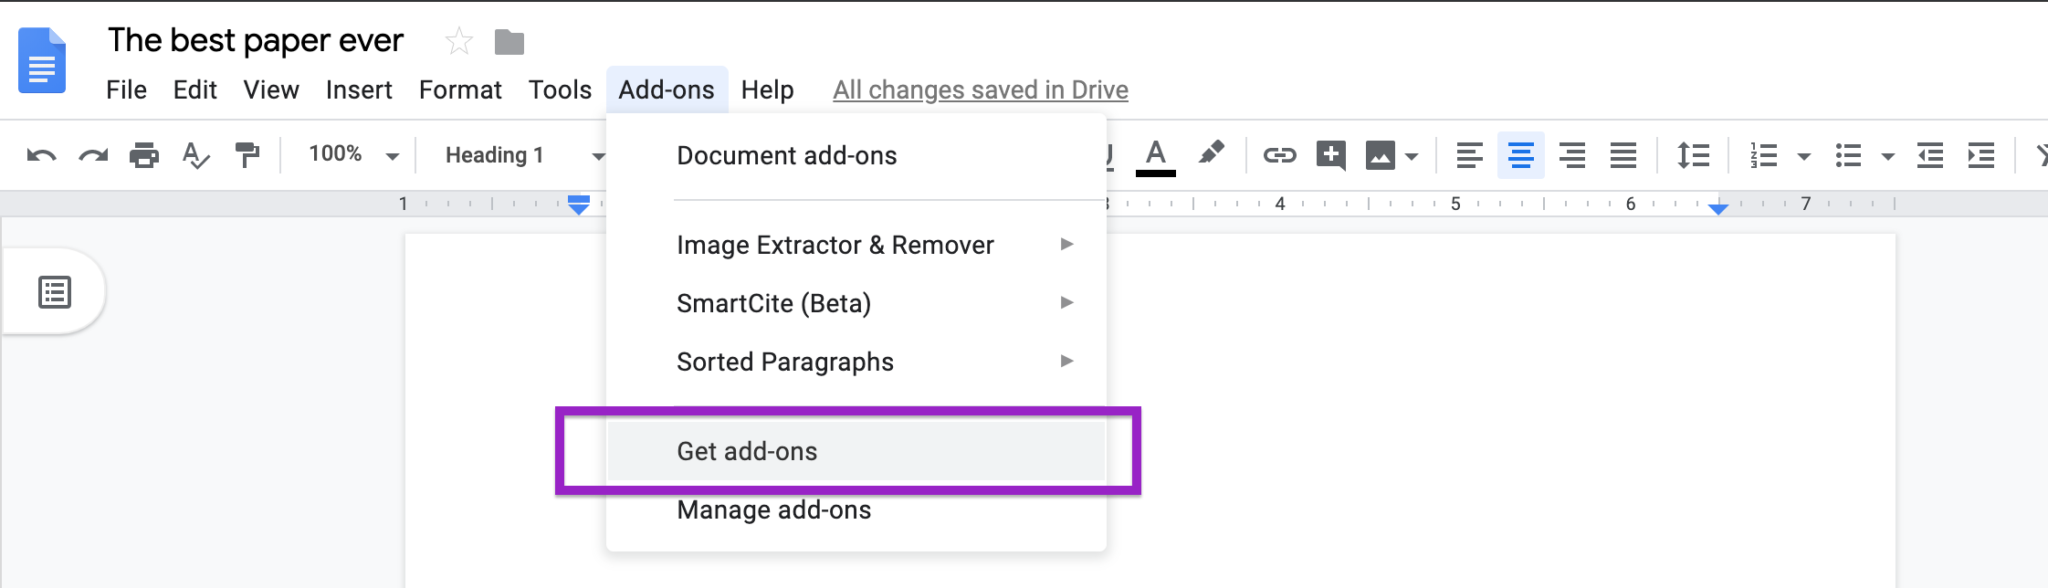Left align the text
This screenshot has width=2048, height=588.
1469,155
